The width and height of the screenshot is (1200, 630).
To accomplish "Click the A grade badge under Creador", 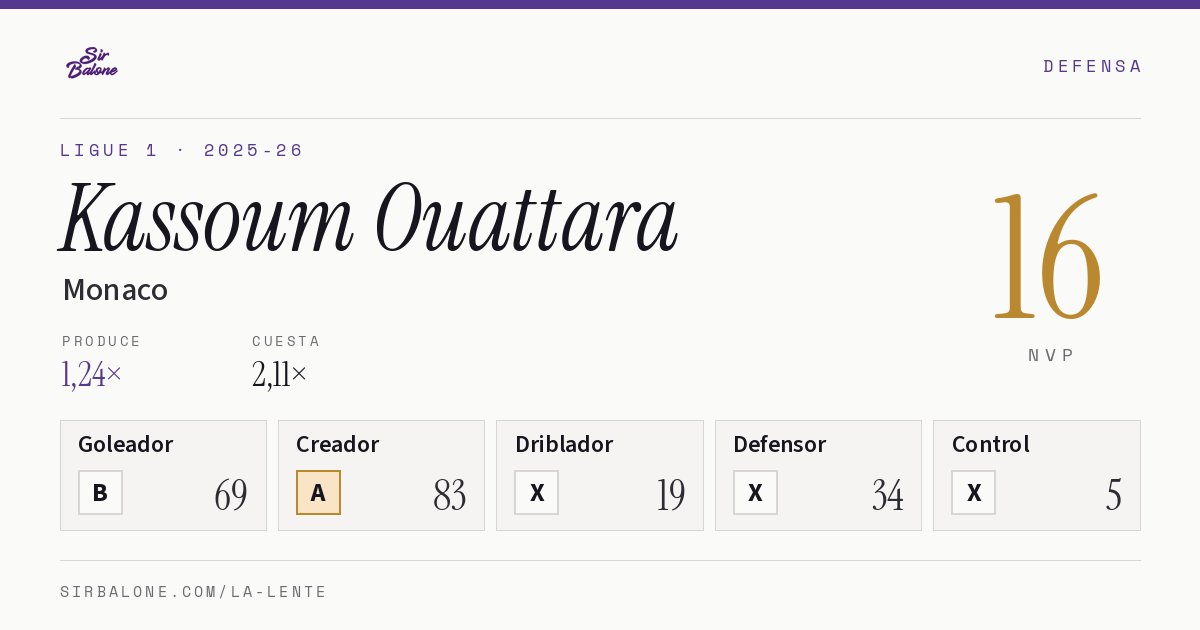I will (x=318, y=493).
